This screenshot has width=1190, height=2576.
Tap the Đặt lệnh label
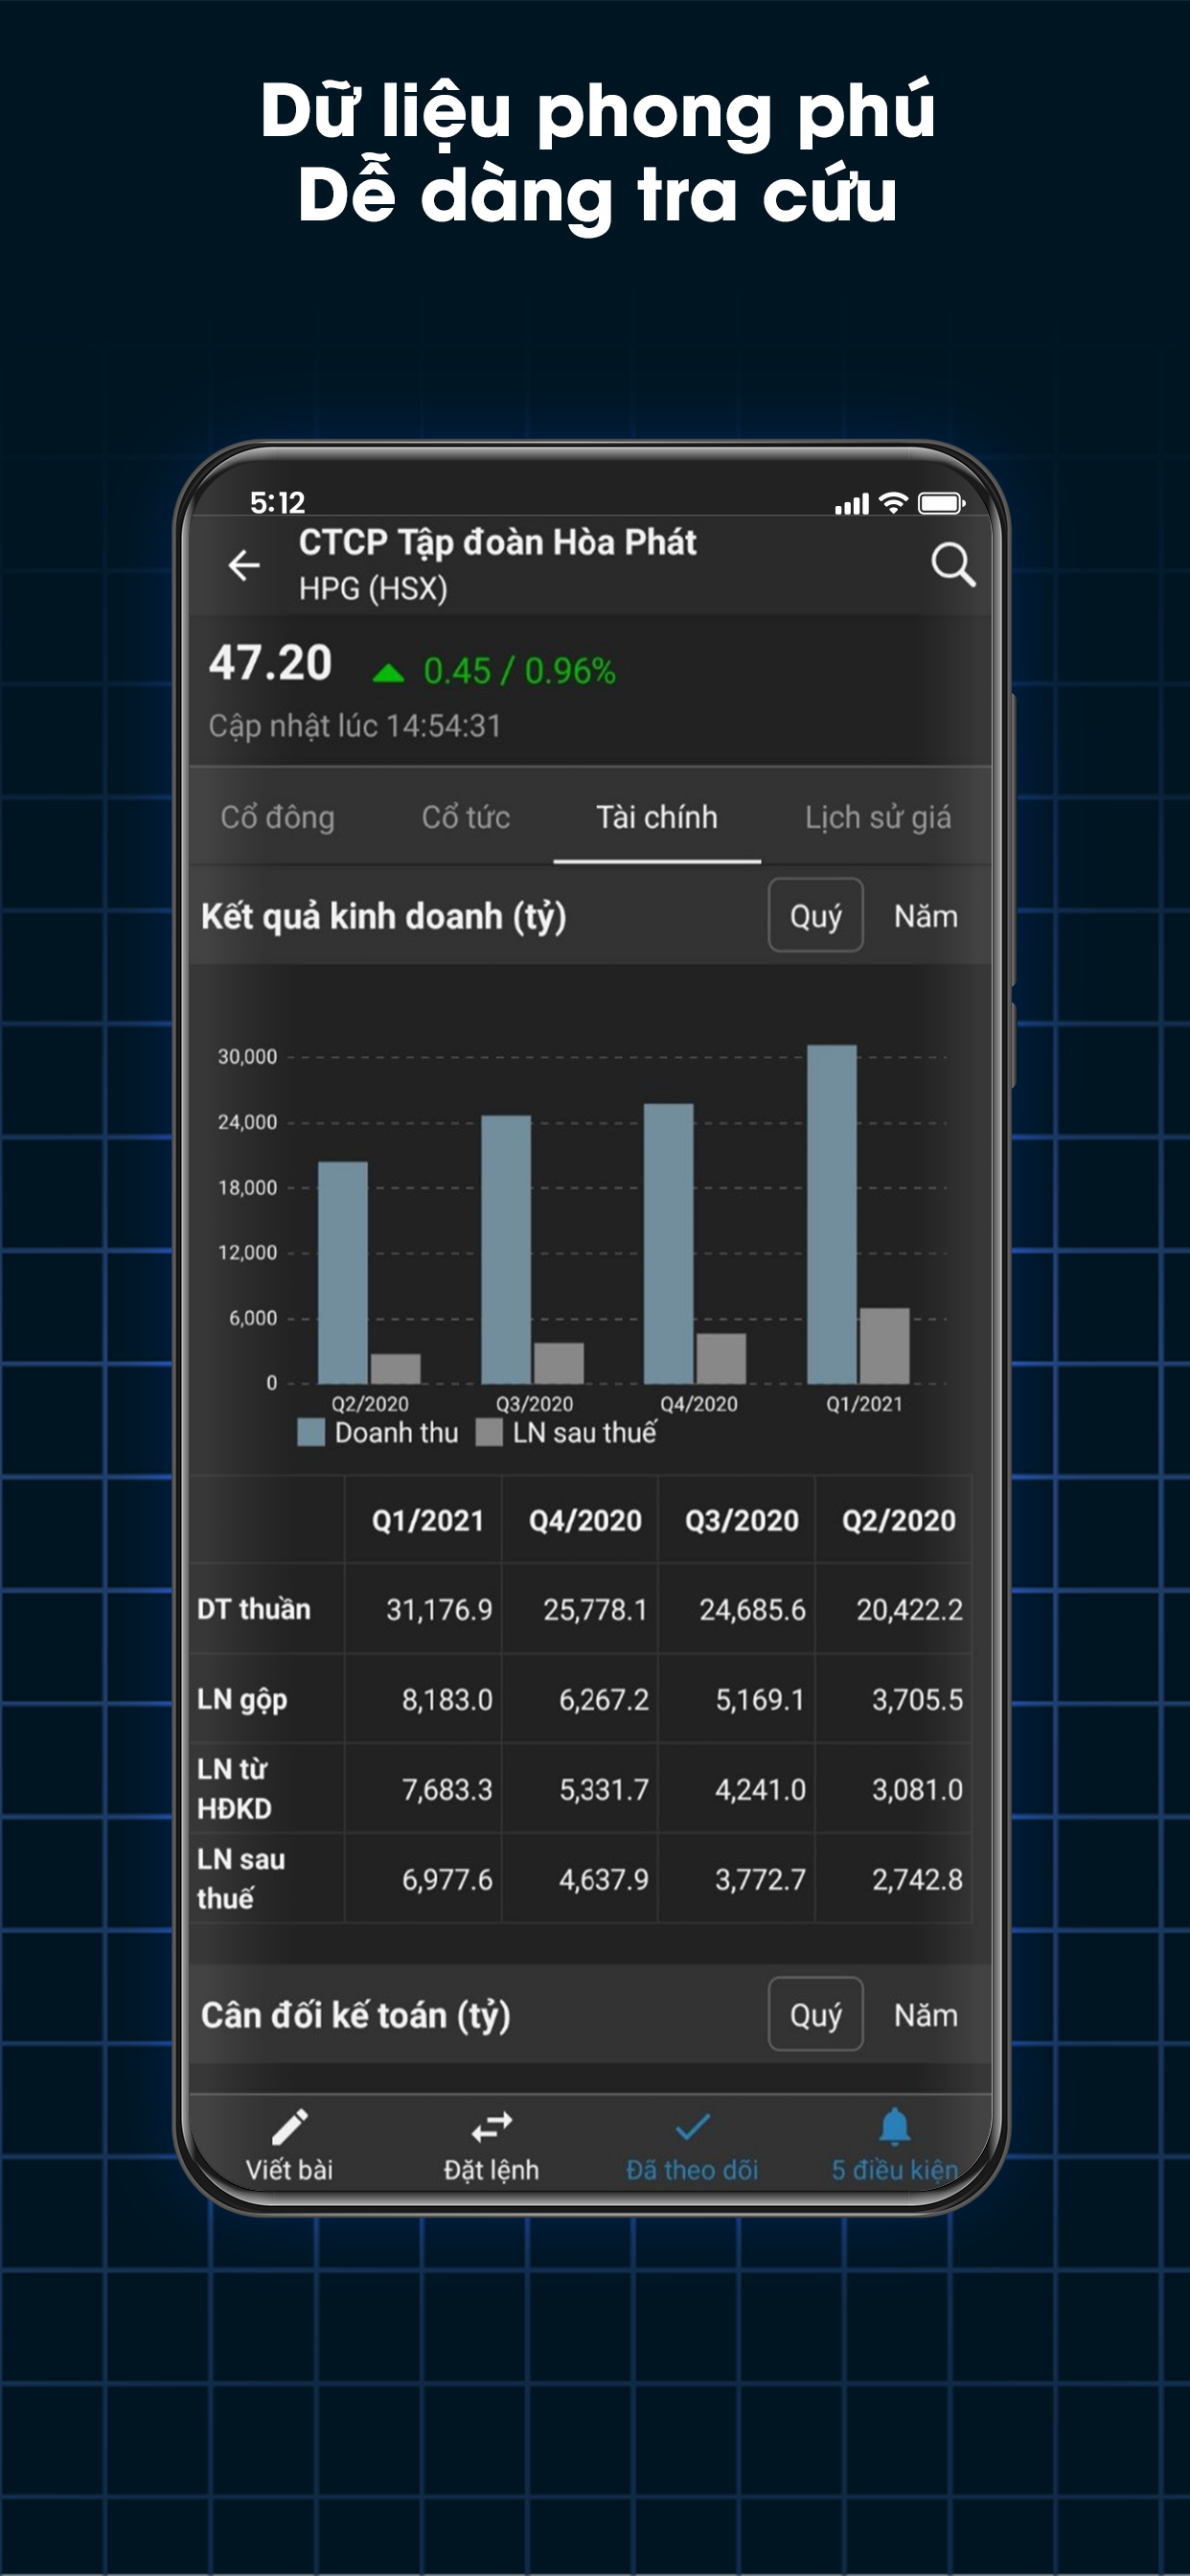pyautogui.click(x=492, y=2169)
